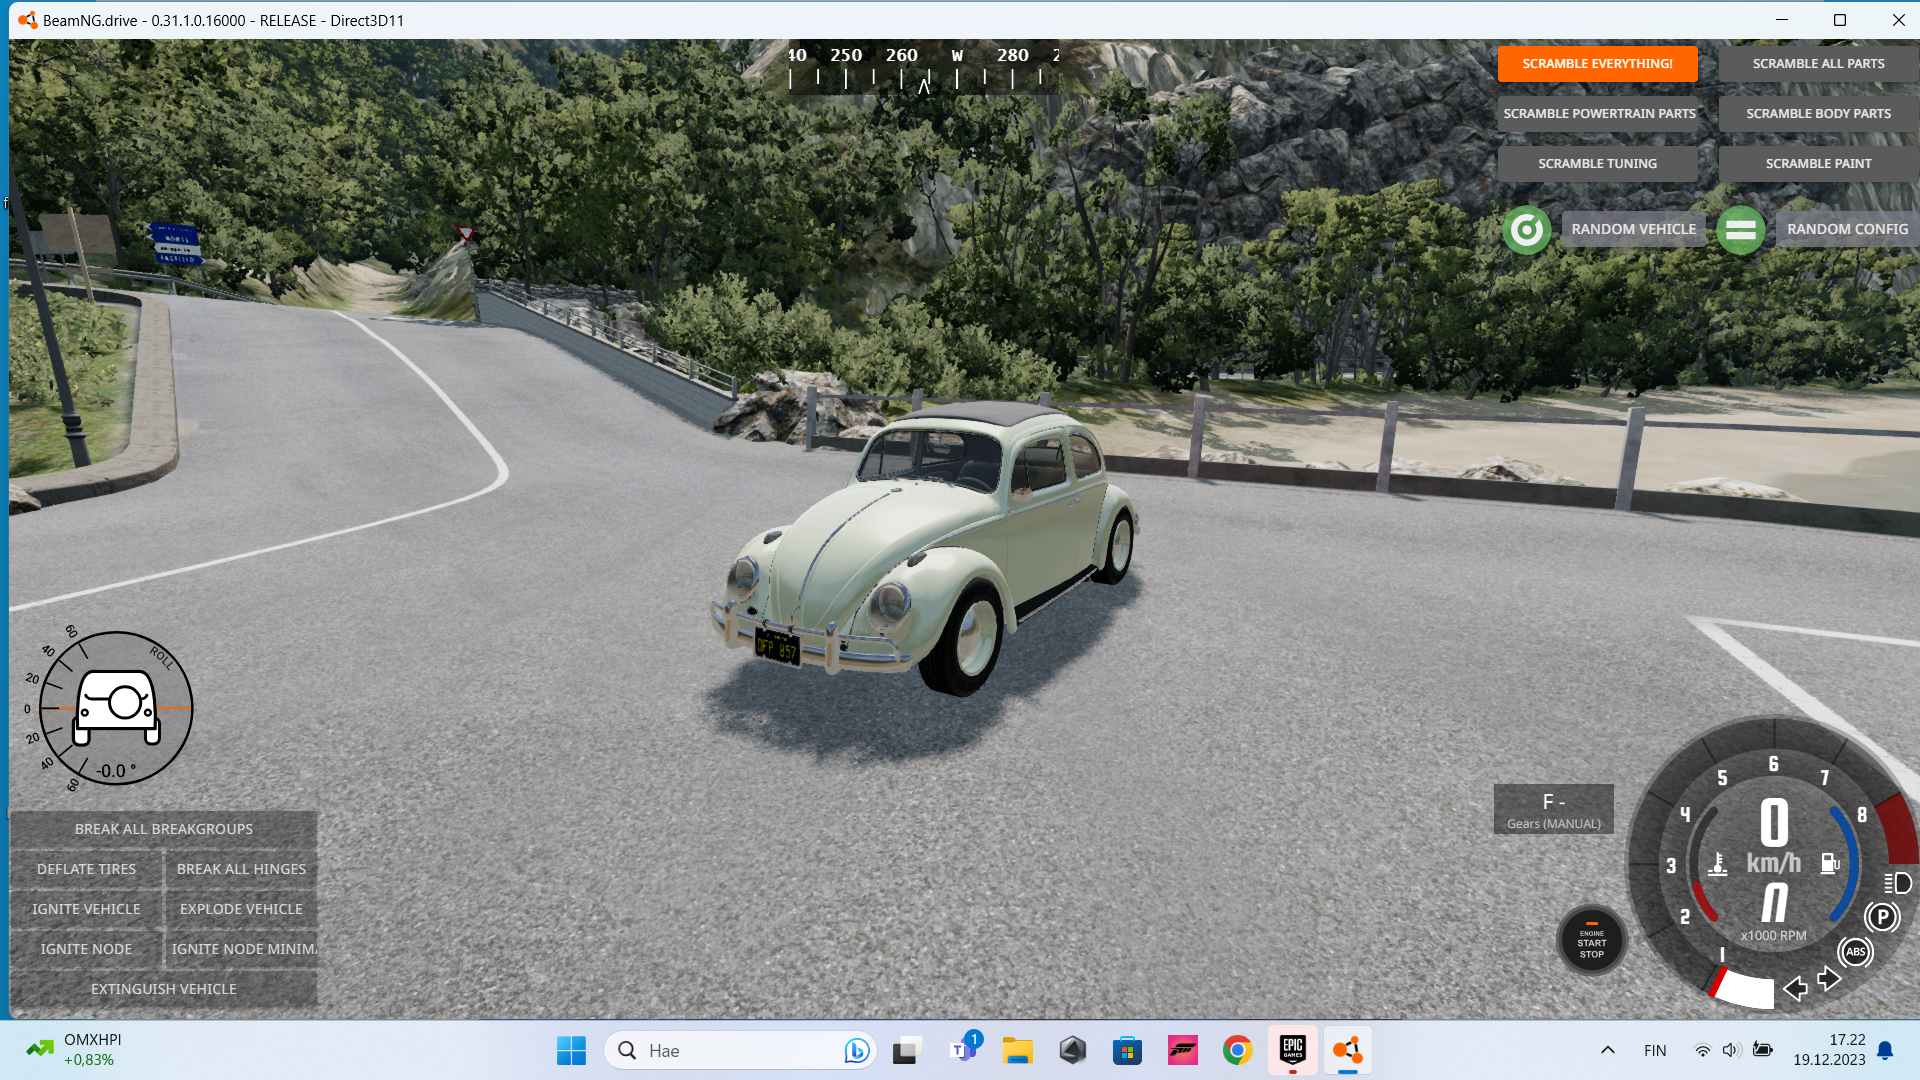Viewport: 1920px width, 1080px height.
Task: Click Extinguish Vehicle button
Action: click(x=164, y=989)
